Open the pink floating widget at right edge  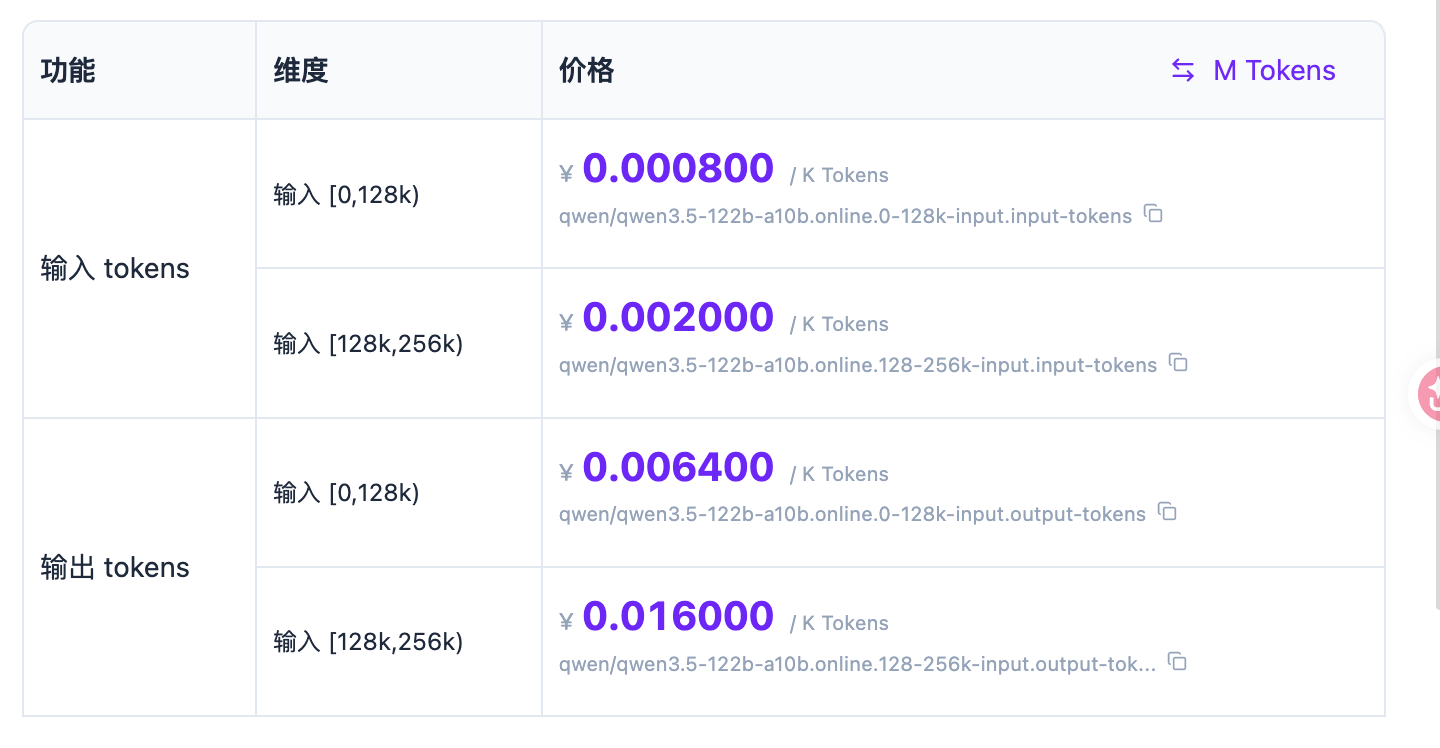pyautogui.click(x=1429, y=393)
